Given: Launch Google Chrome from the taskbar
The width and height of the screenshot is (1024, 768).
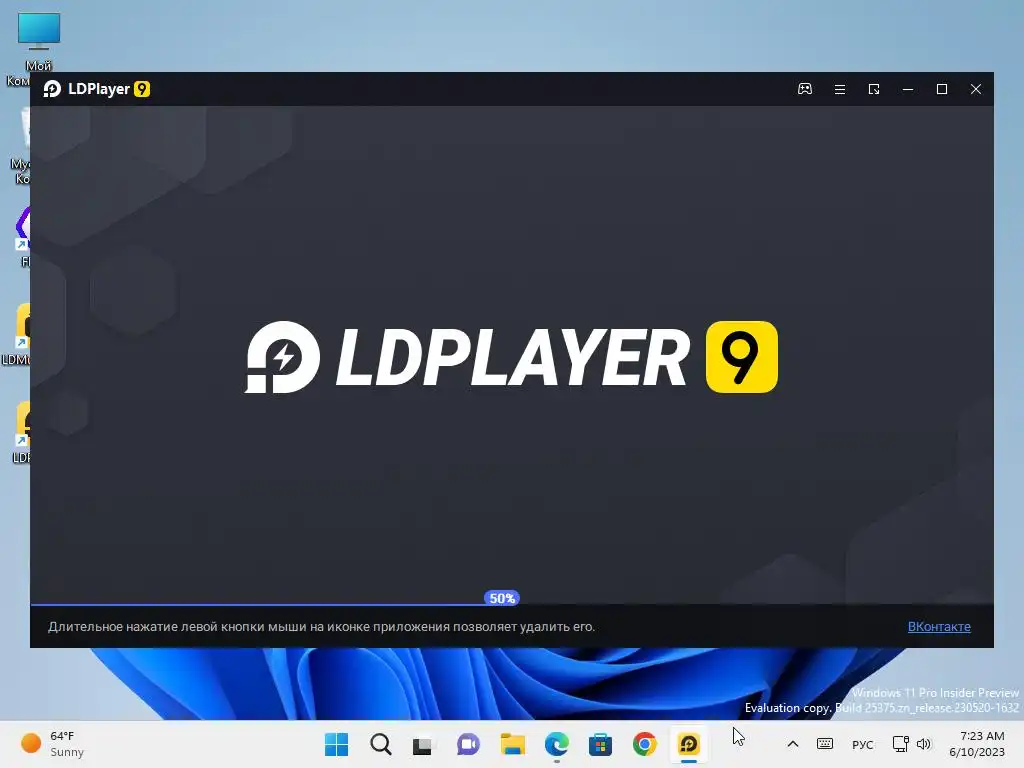Looking at the screenshot, I should (644, 744).
